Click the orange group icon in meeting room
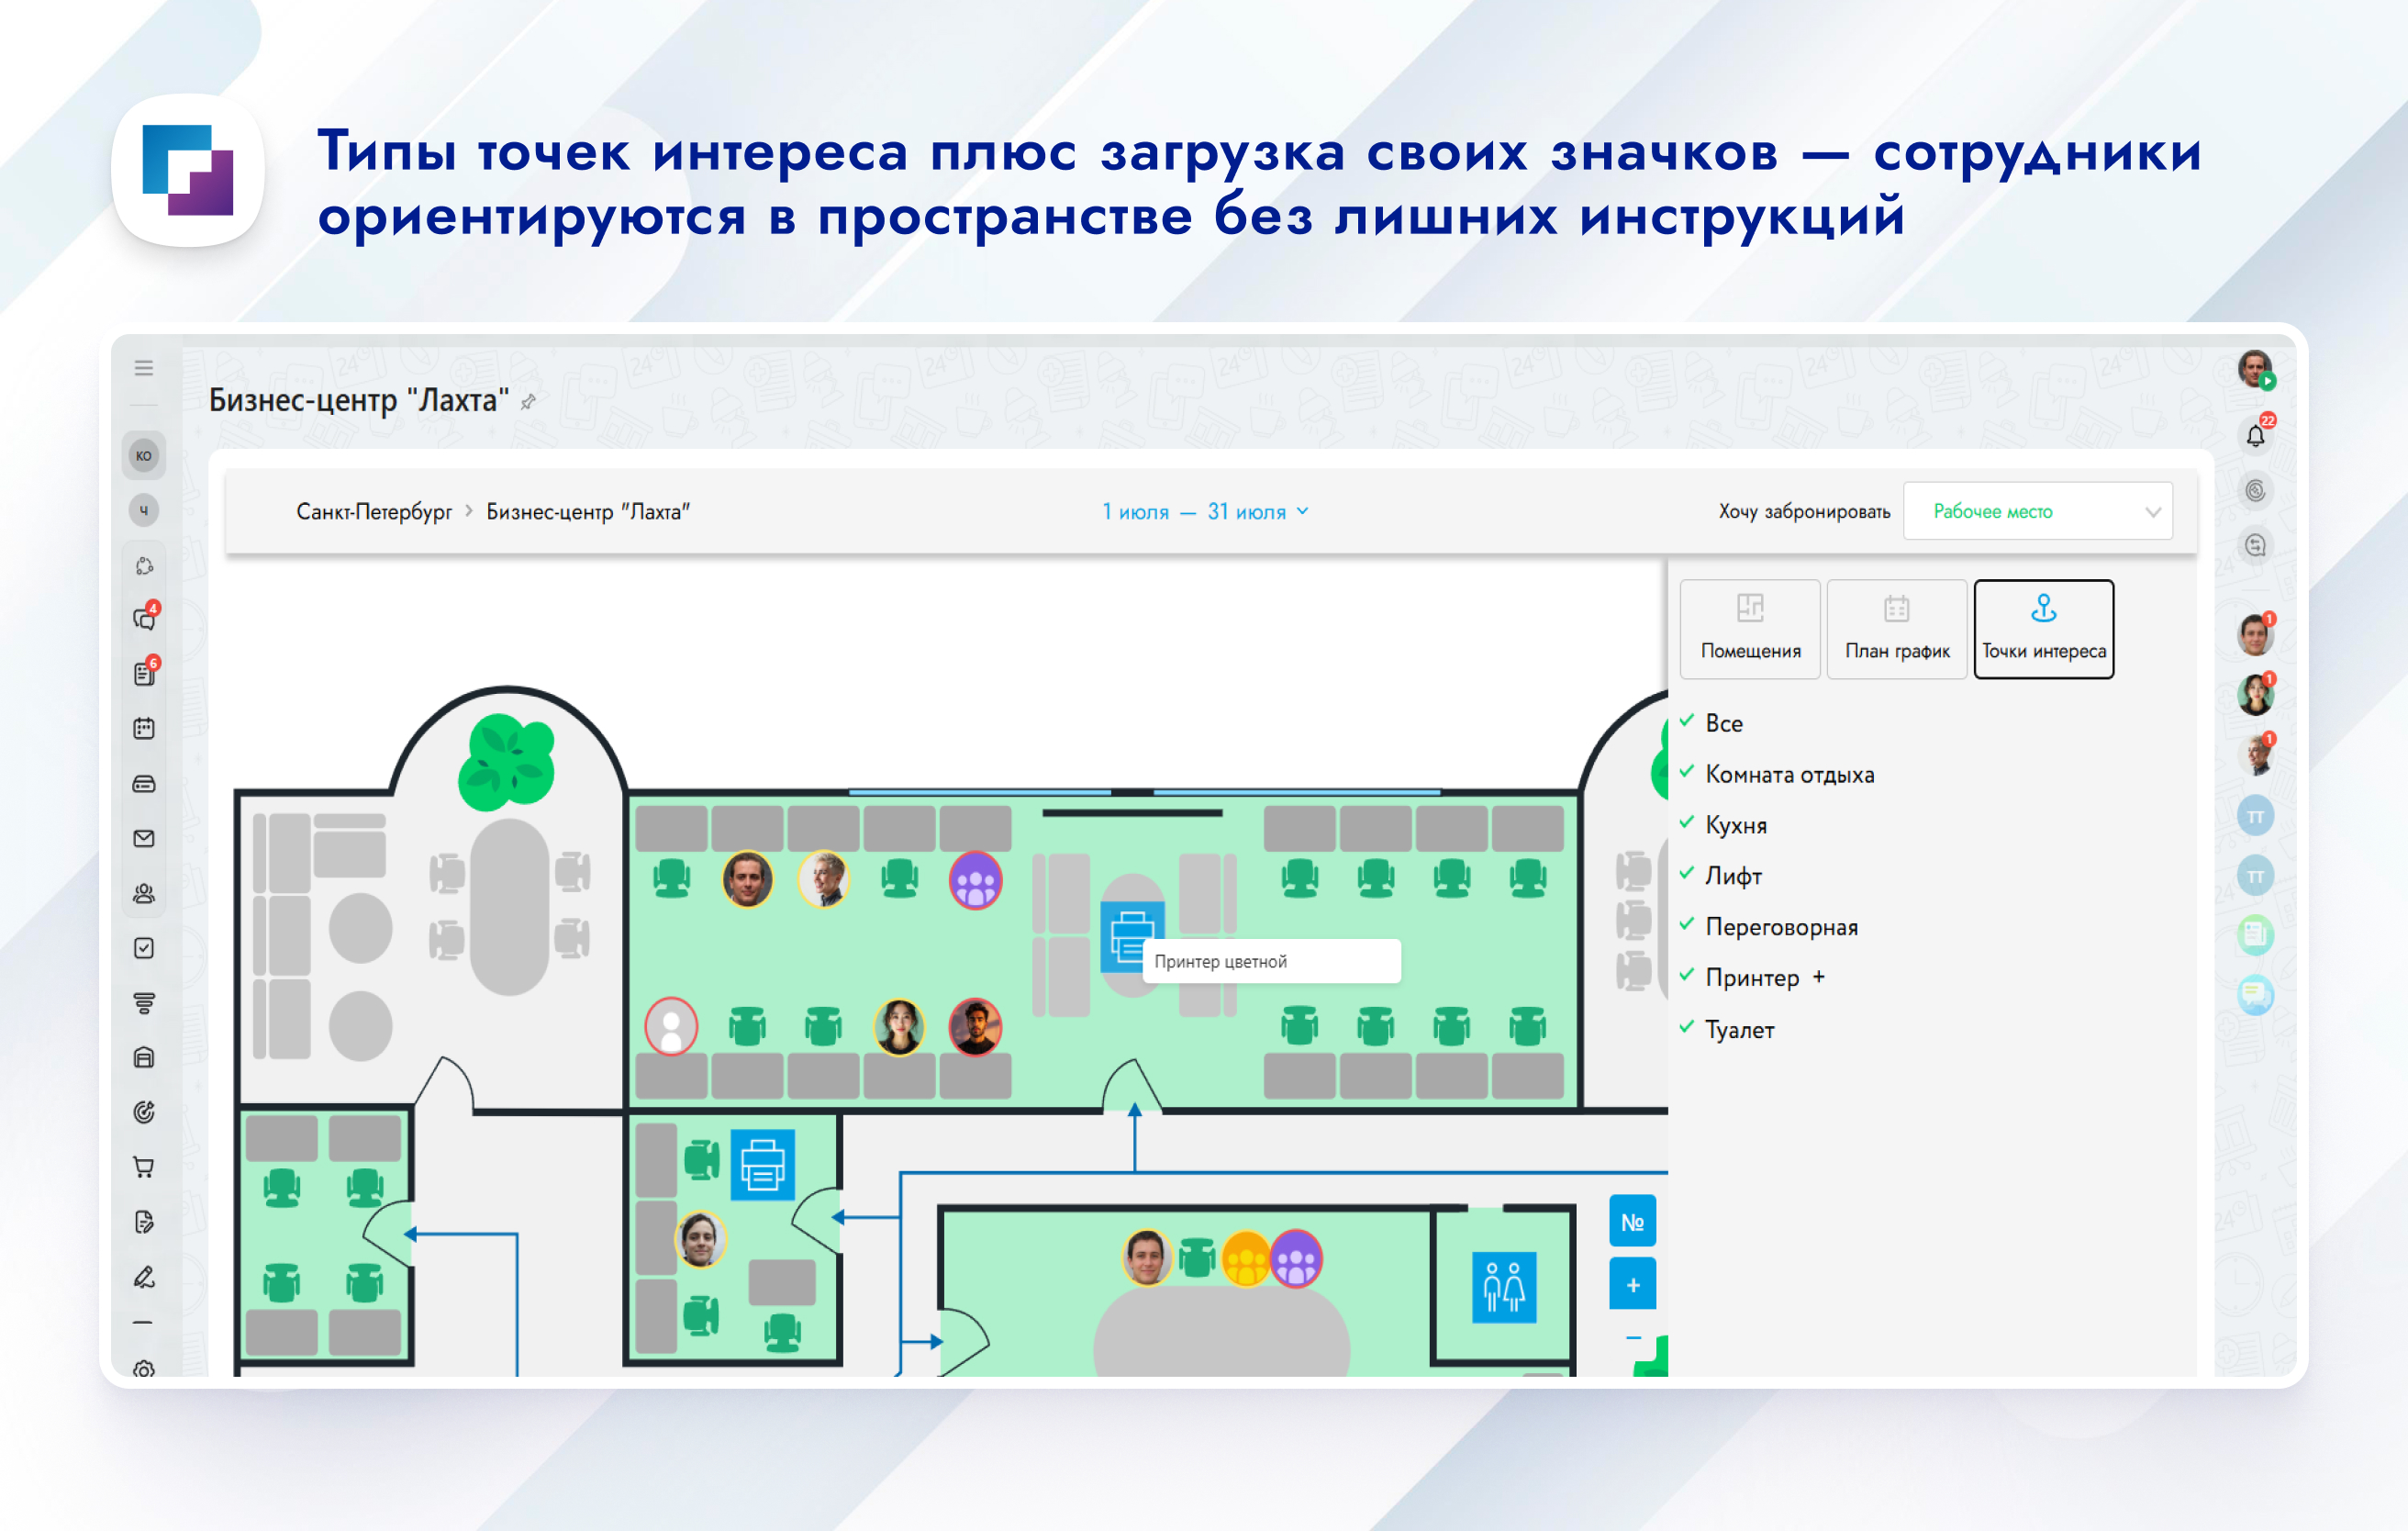 (1246, 1259)
